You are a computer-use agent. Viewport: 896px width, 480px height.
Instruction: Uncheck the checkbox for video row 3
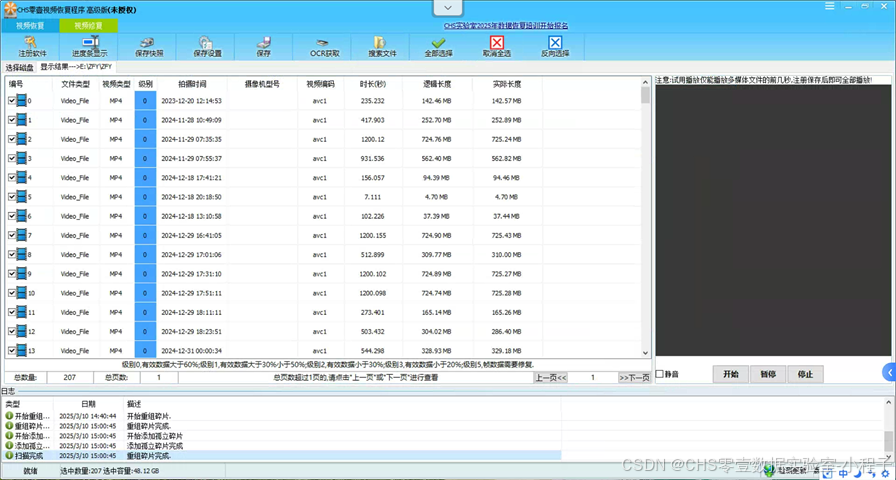[x=12, y=158]
